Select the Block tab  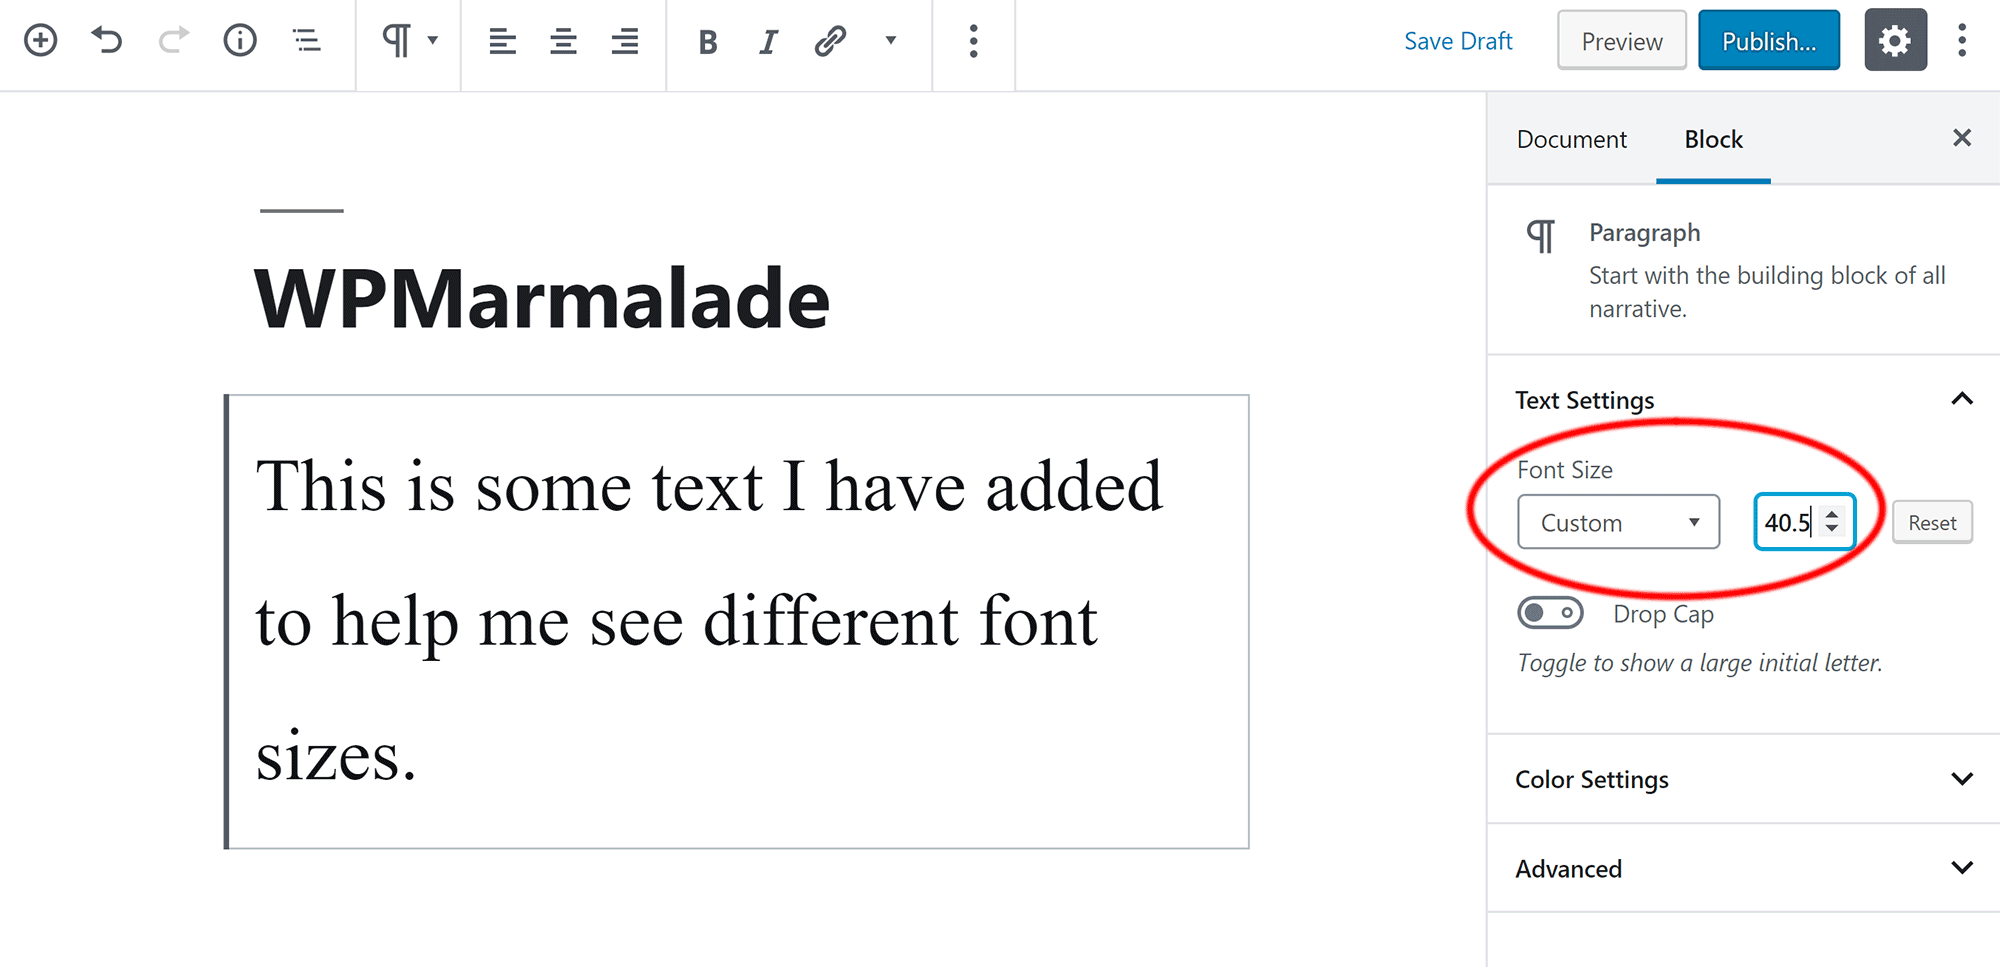click(x=1712, y=139)
